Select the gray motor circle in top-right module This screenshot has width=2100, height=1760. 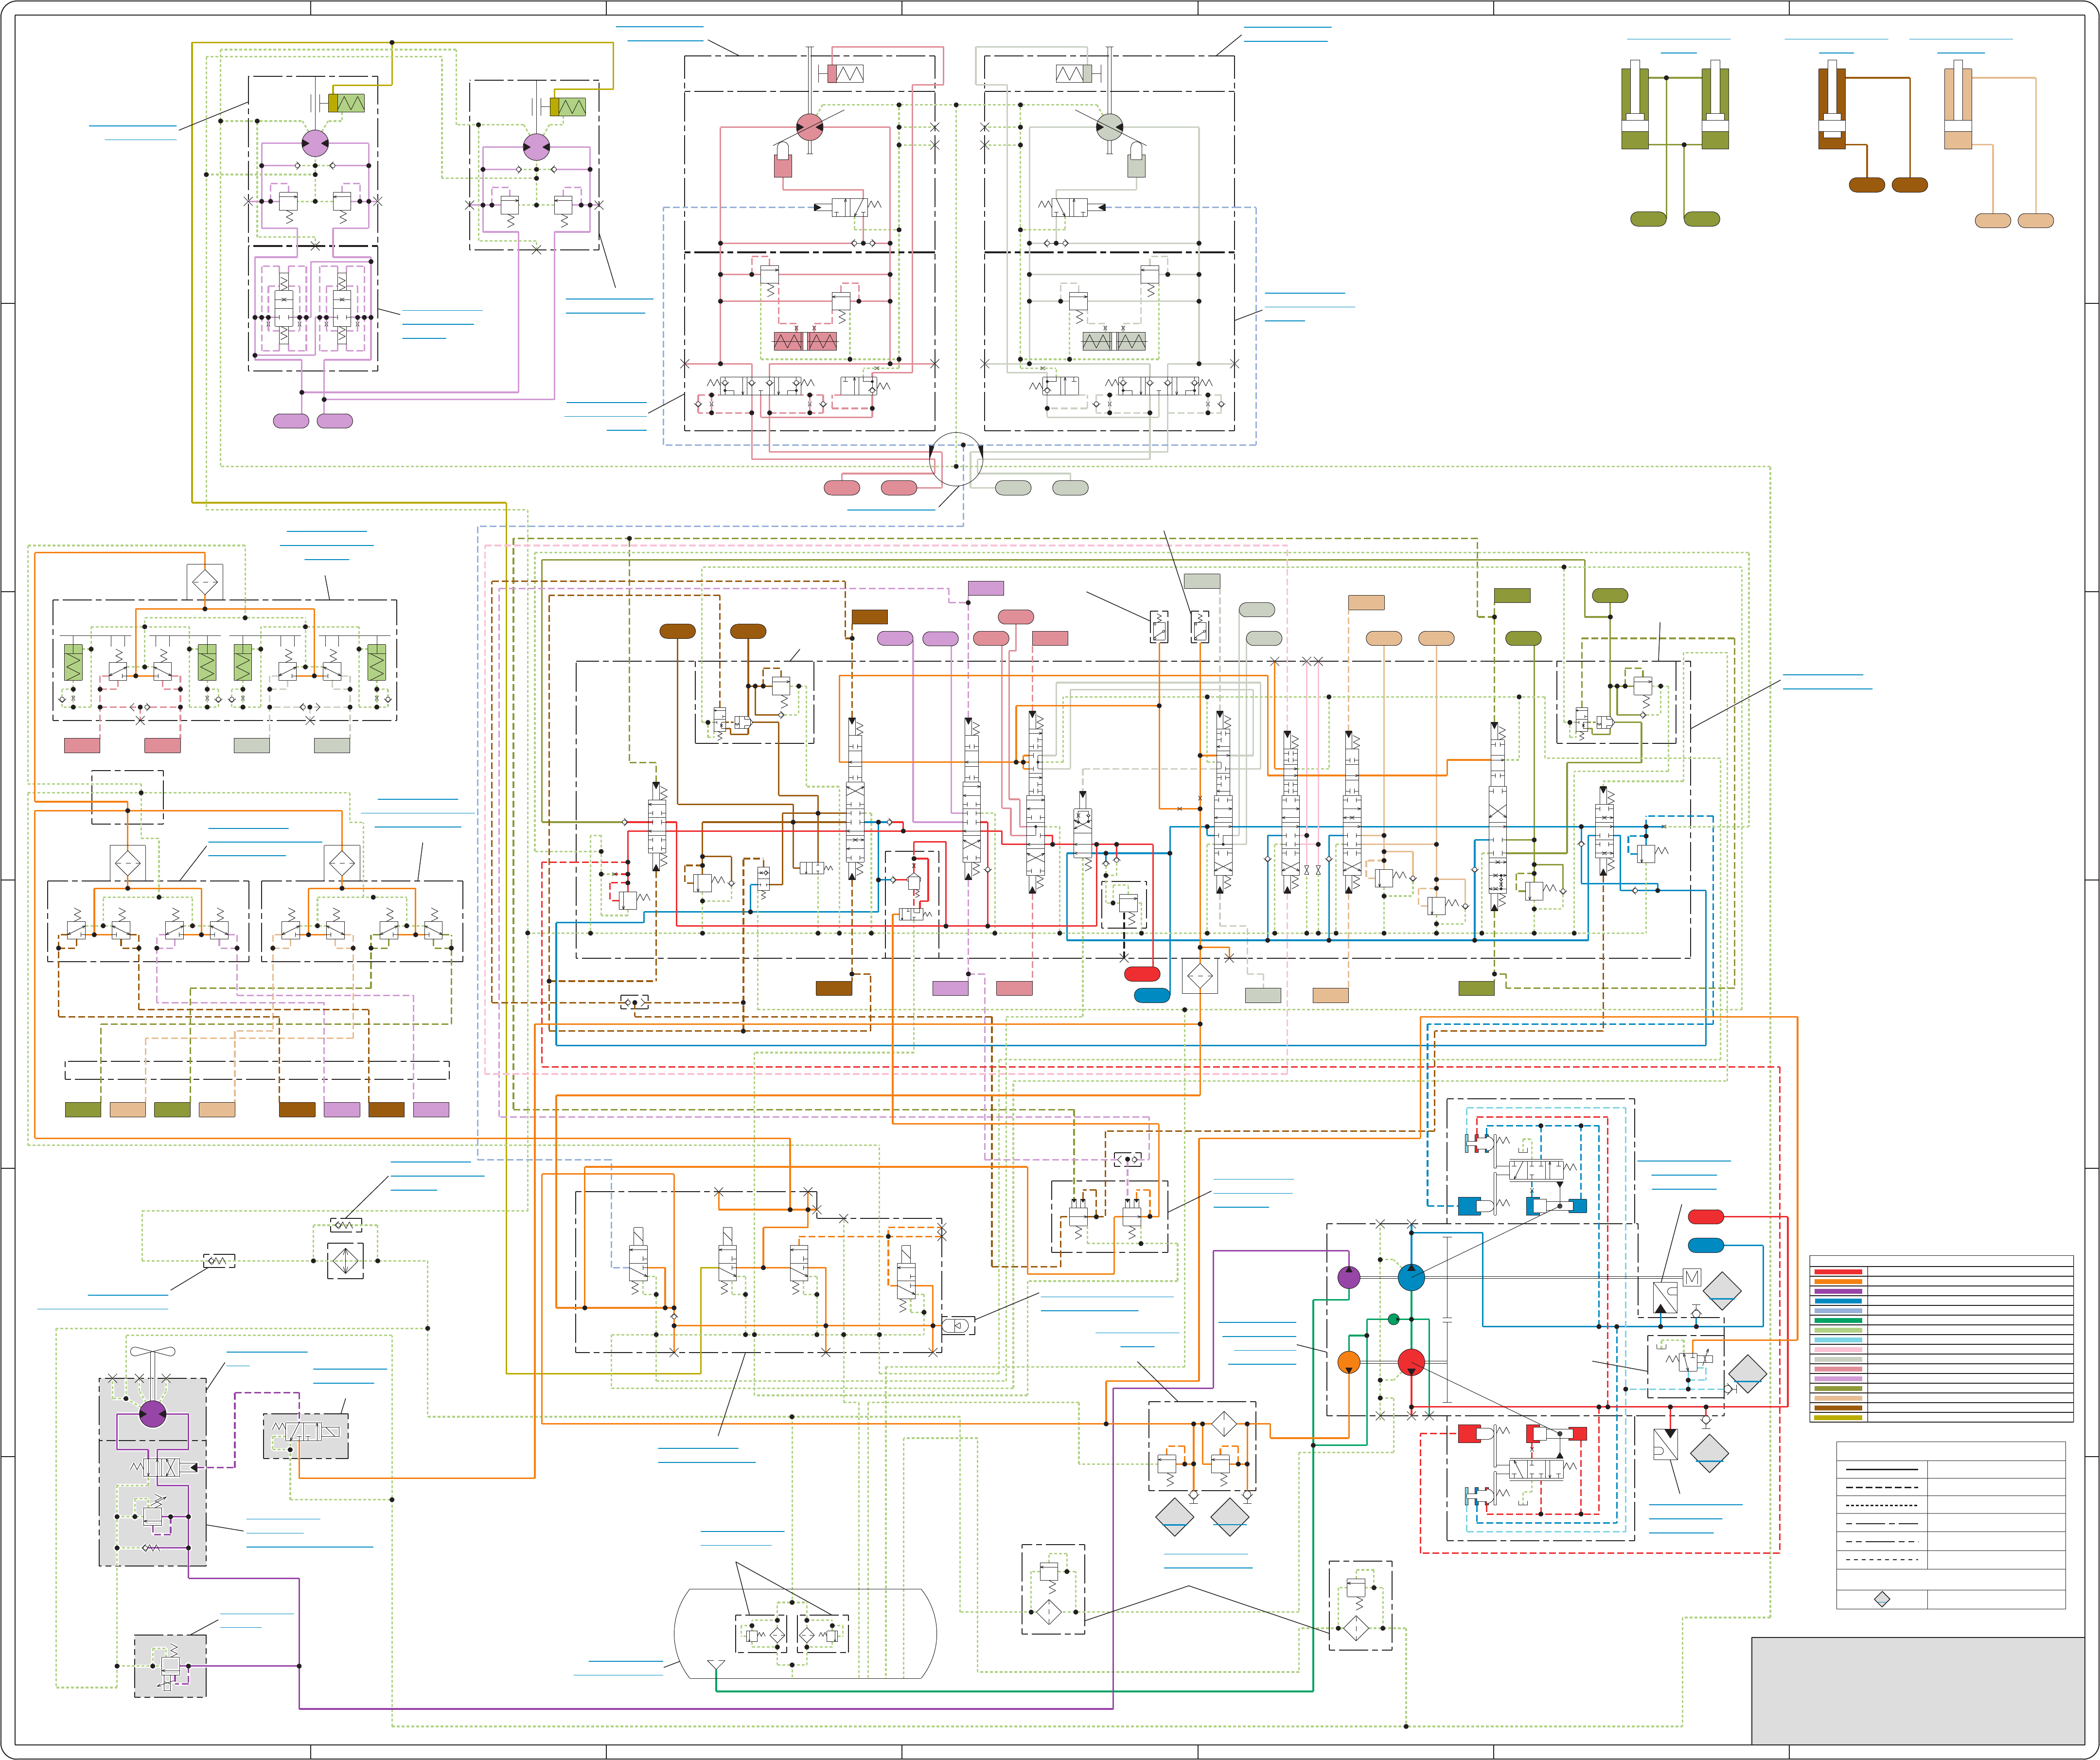coord(1109,127)
